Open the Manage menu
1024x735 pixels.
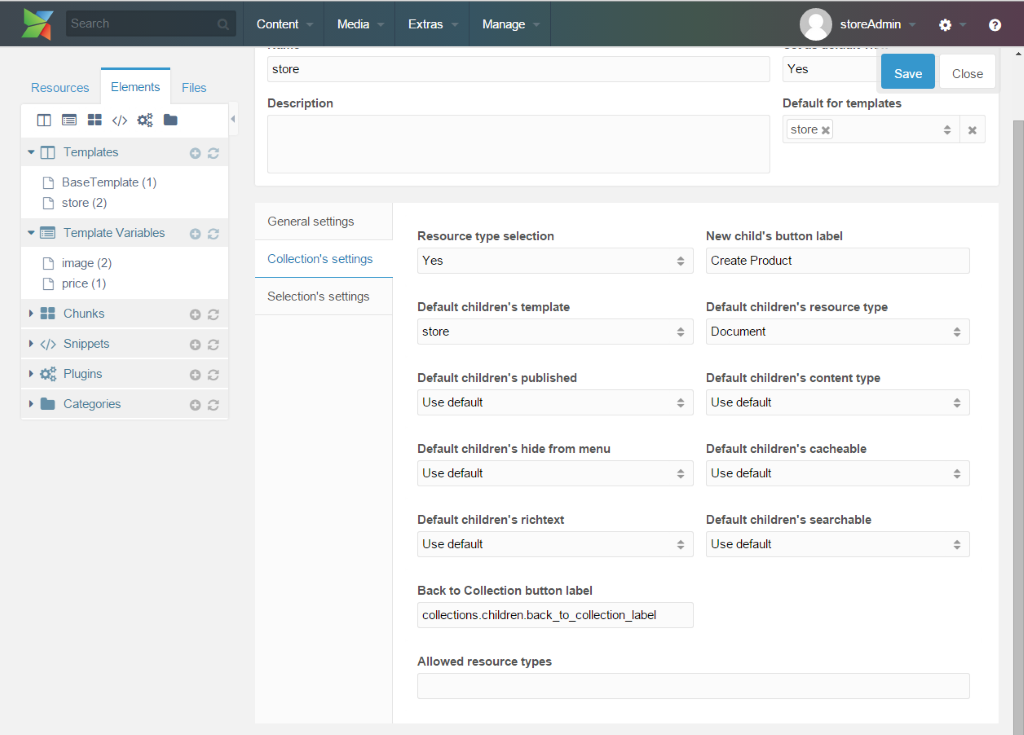(x=510, y=24)
